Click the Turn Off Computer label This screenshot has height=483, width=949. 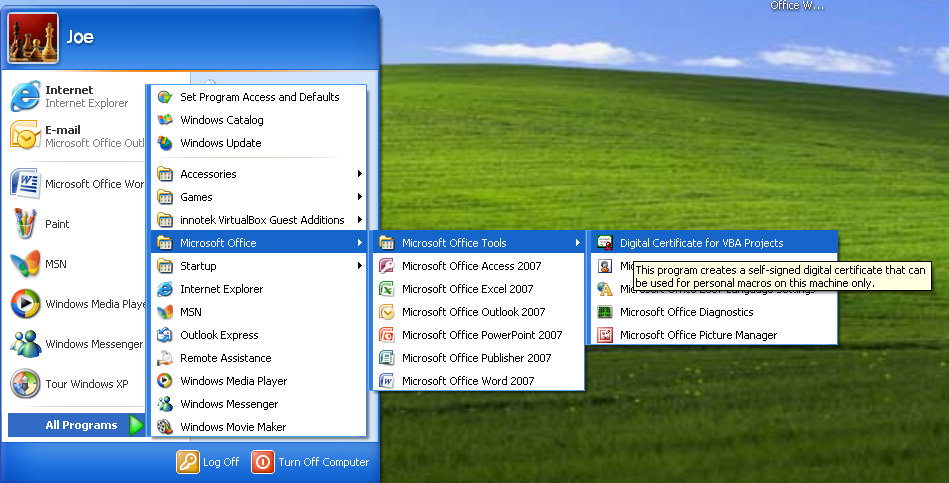point(324,462)
